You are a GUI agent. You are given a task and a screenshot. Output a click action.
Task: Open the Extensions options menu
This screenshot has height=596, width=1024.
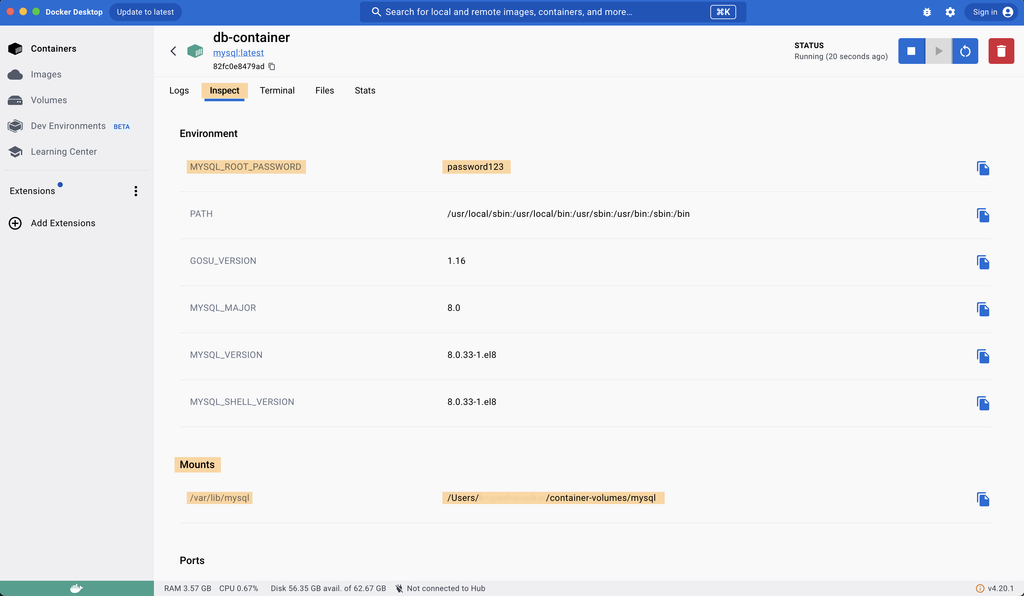(x=135, y=190)
